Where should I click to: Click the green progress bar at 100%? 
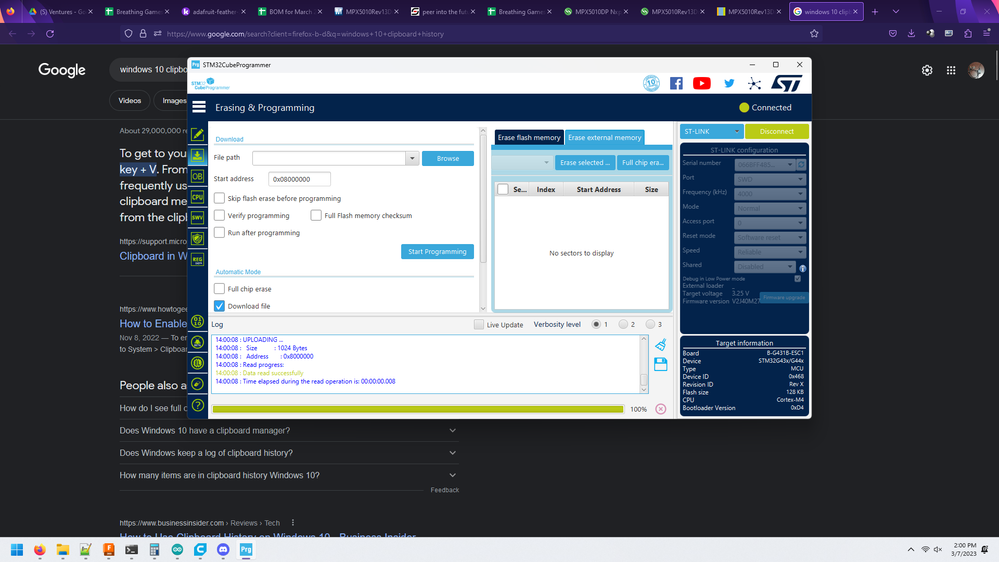[418, 409]
